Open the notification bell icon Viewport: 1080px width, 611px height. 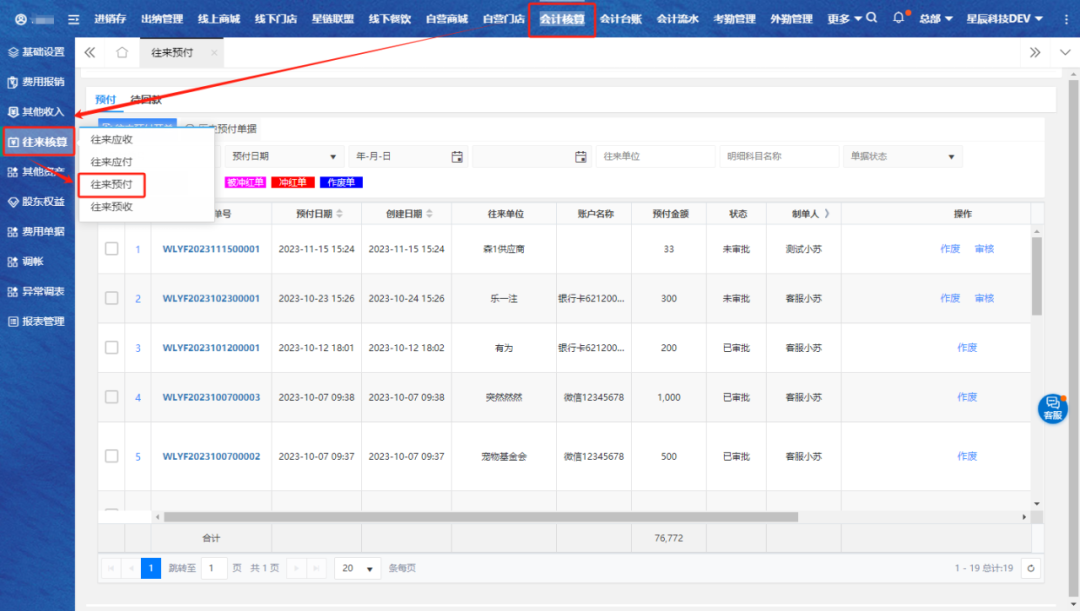898,18
